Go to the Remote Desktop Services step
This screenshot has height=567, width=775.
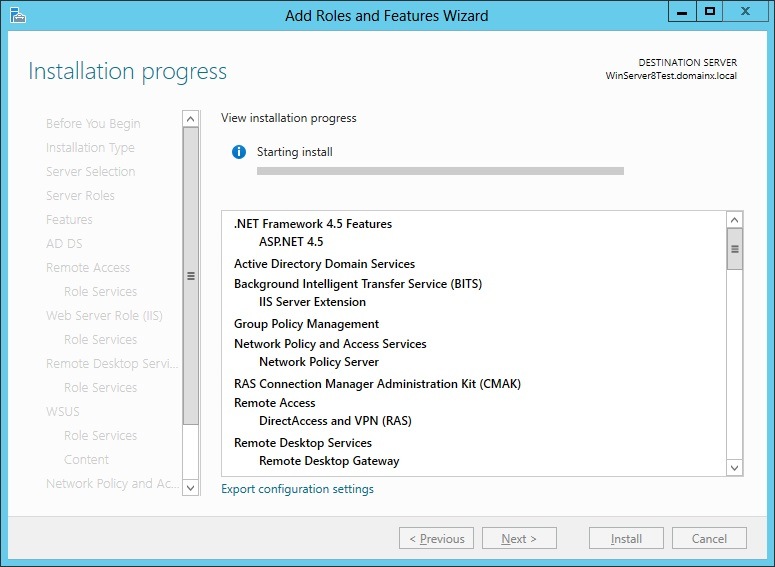112,364
